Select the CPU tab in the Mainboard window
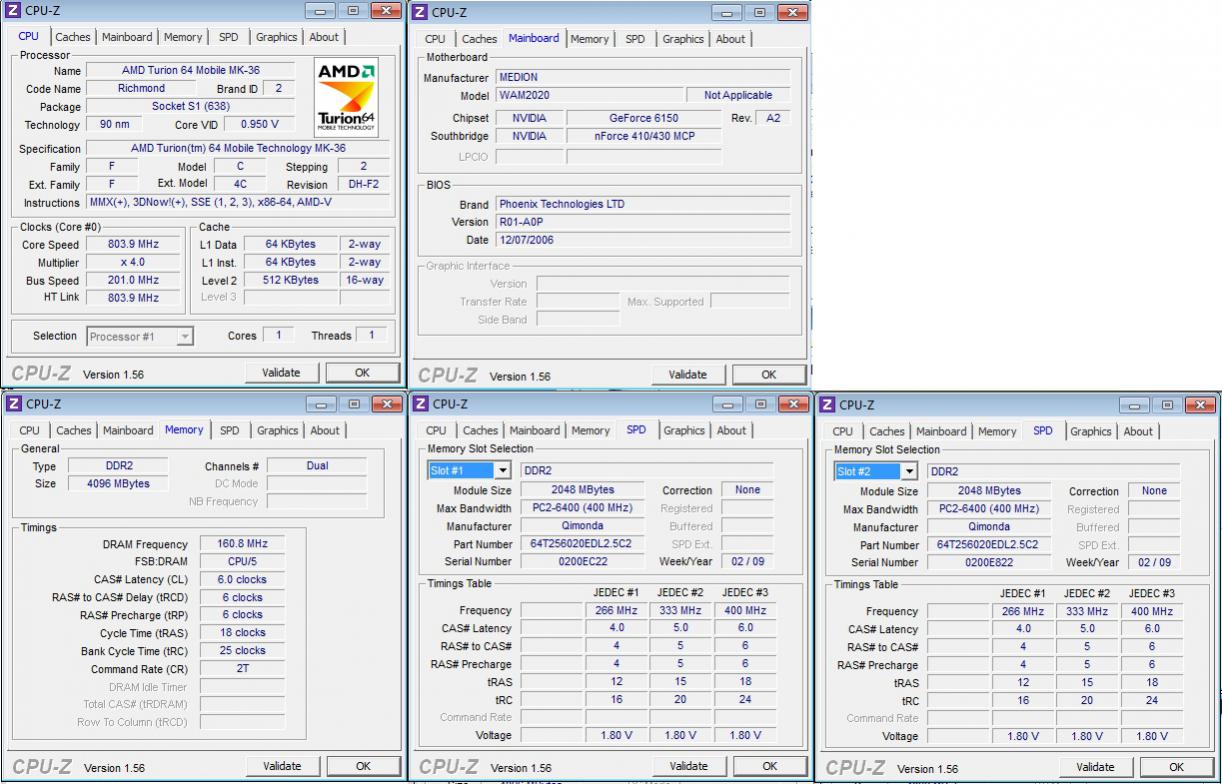The height and width of the screenshot is (784, 1222). coord(435,39)
